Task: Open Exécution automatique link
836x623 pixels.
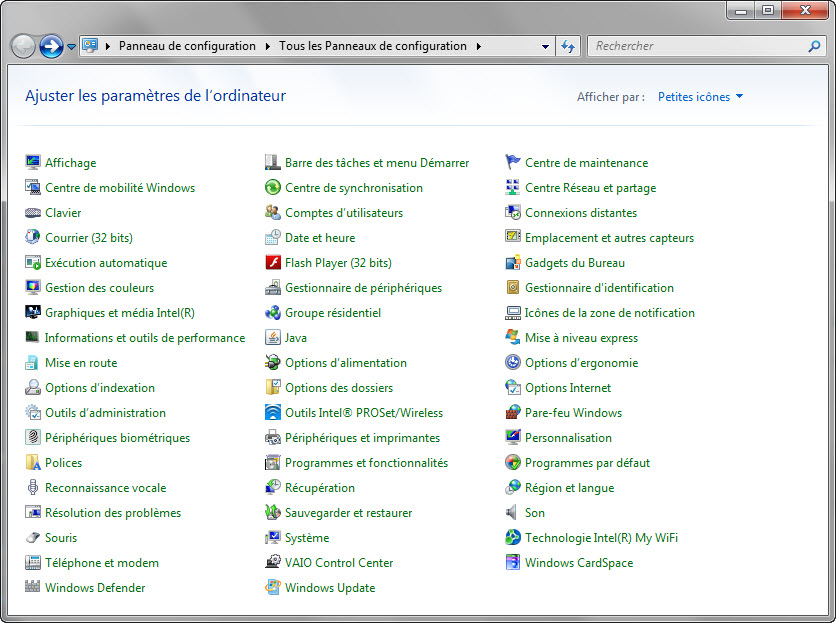Action: pos(106,262)
